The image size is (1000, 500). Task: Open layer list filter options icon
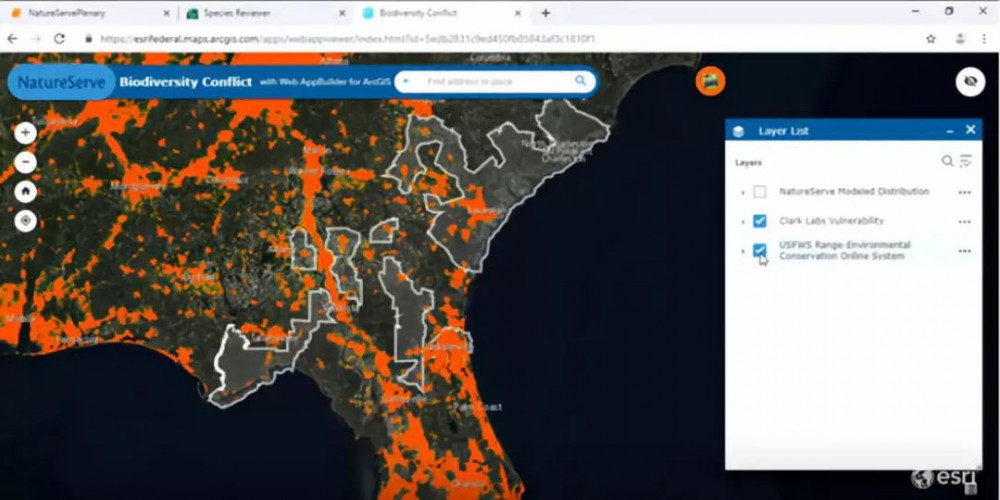pos(966,161)
